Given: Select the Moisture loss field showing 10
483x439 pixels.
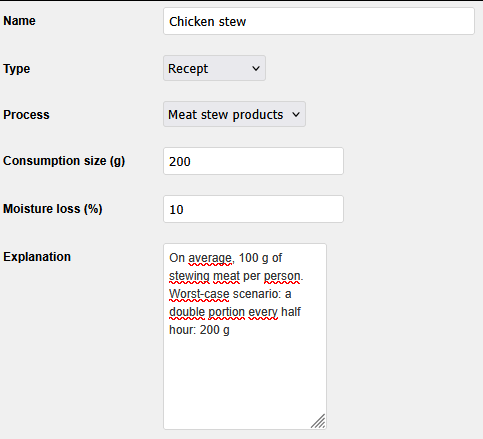Looking at the screenshot, I should (x=253, y=209).
